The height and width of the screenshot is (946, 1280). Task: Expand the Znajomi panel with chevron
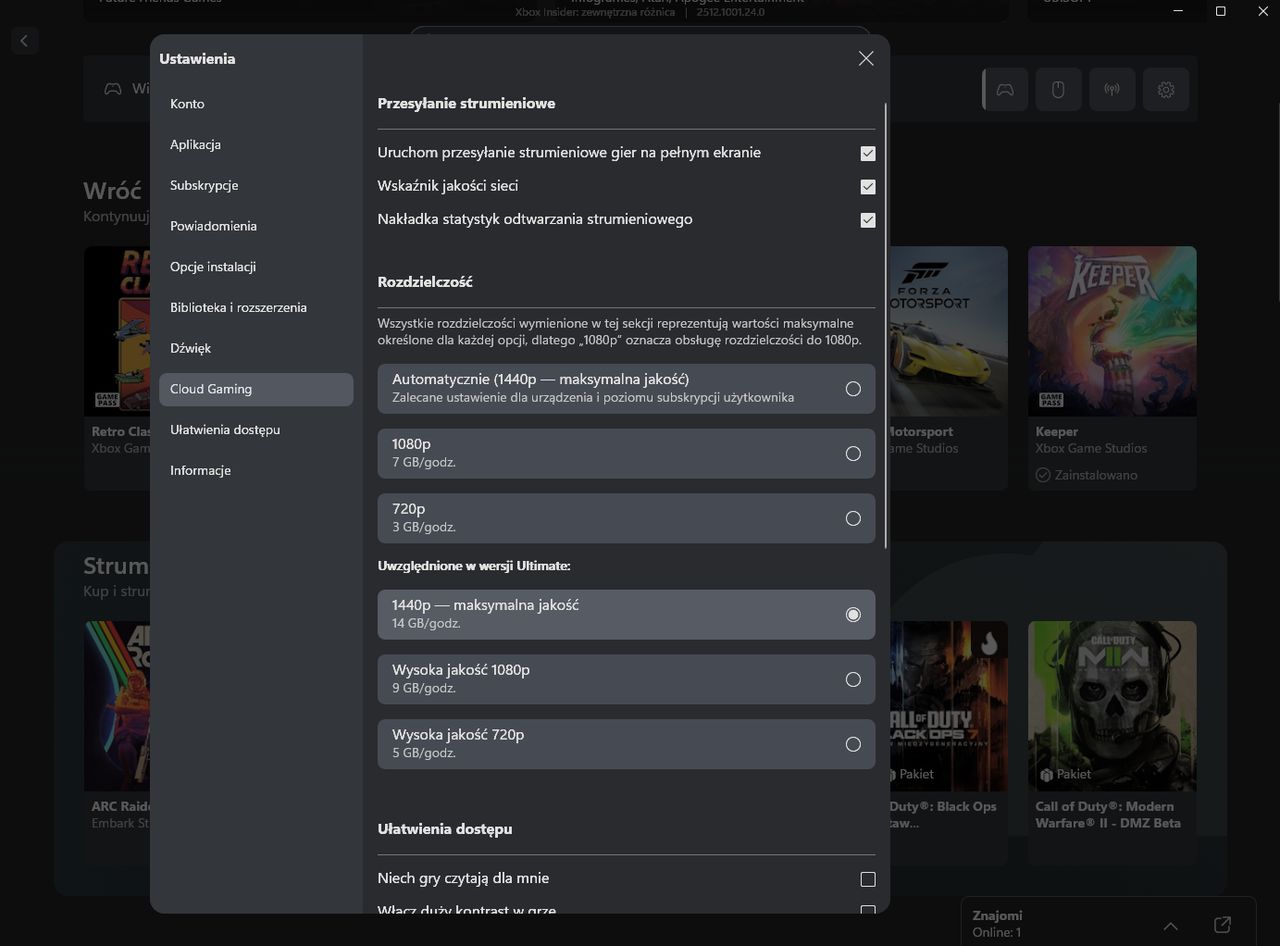[1170, 925]
